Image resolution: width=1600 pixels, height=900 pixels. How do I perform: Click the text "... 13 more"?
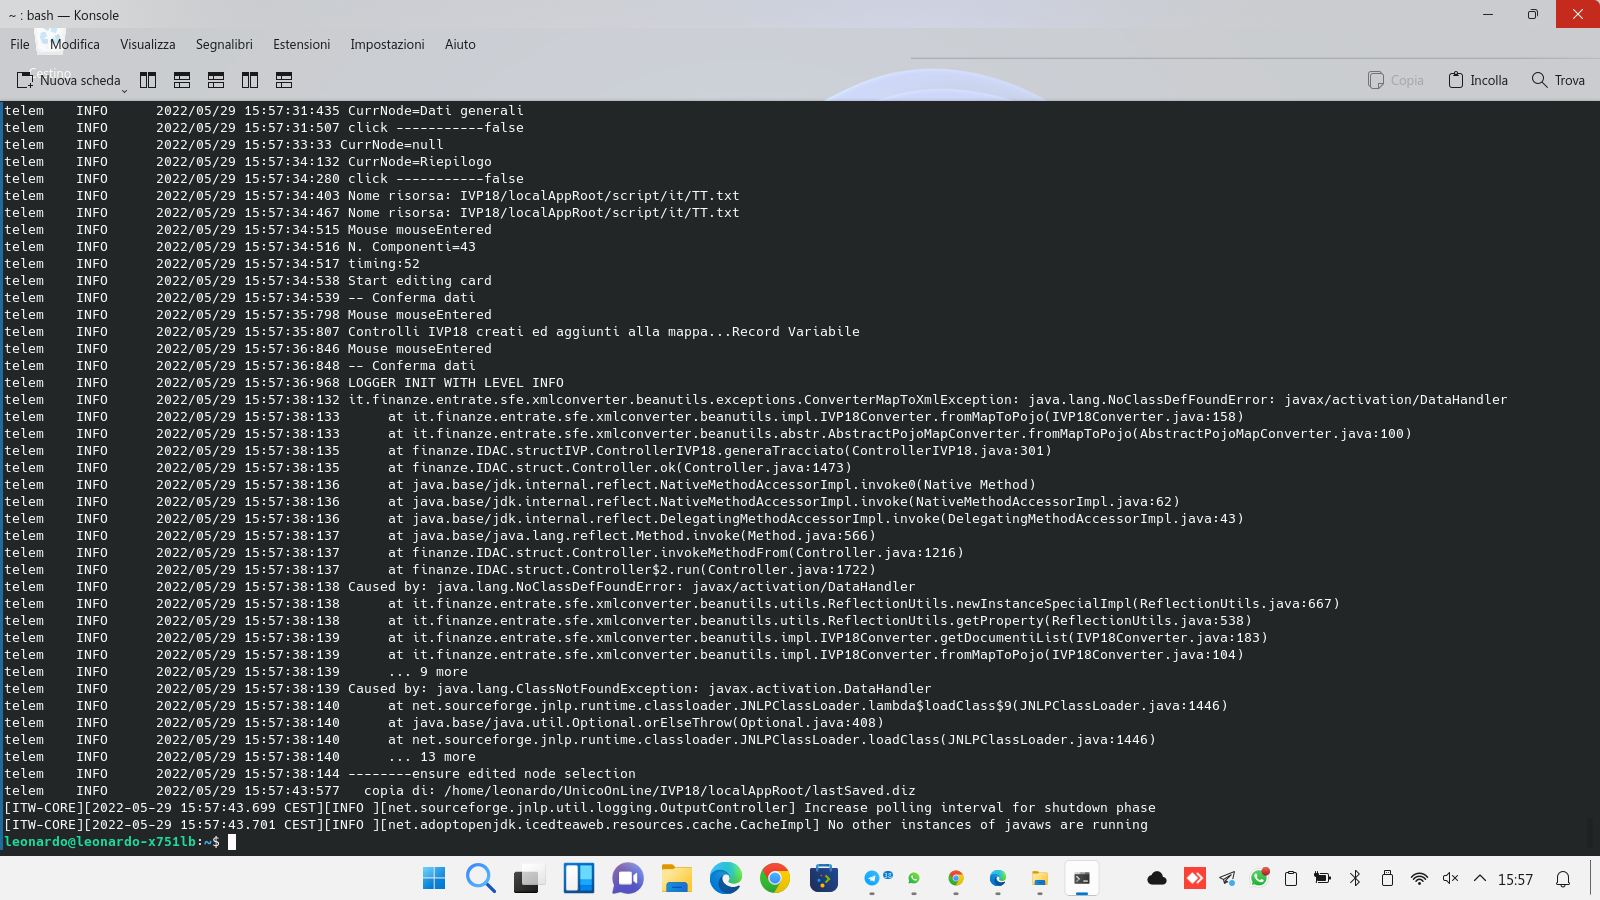point(431,757)
